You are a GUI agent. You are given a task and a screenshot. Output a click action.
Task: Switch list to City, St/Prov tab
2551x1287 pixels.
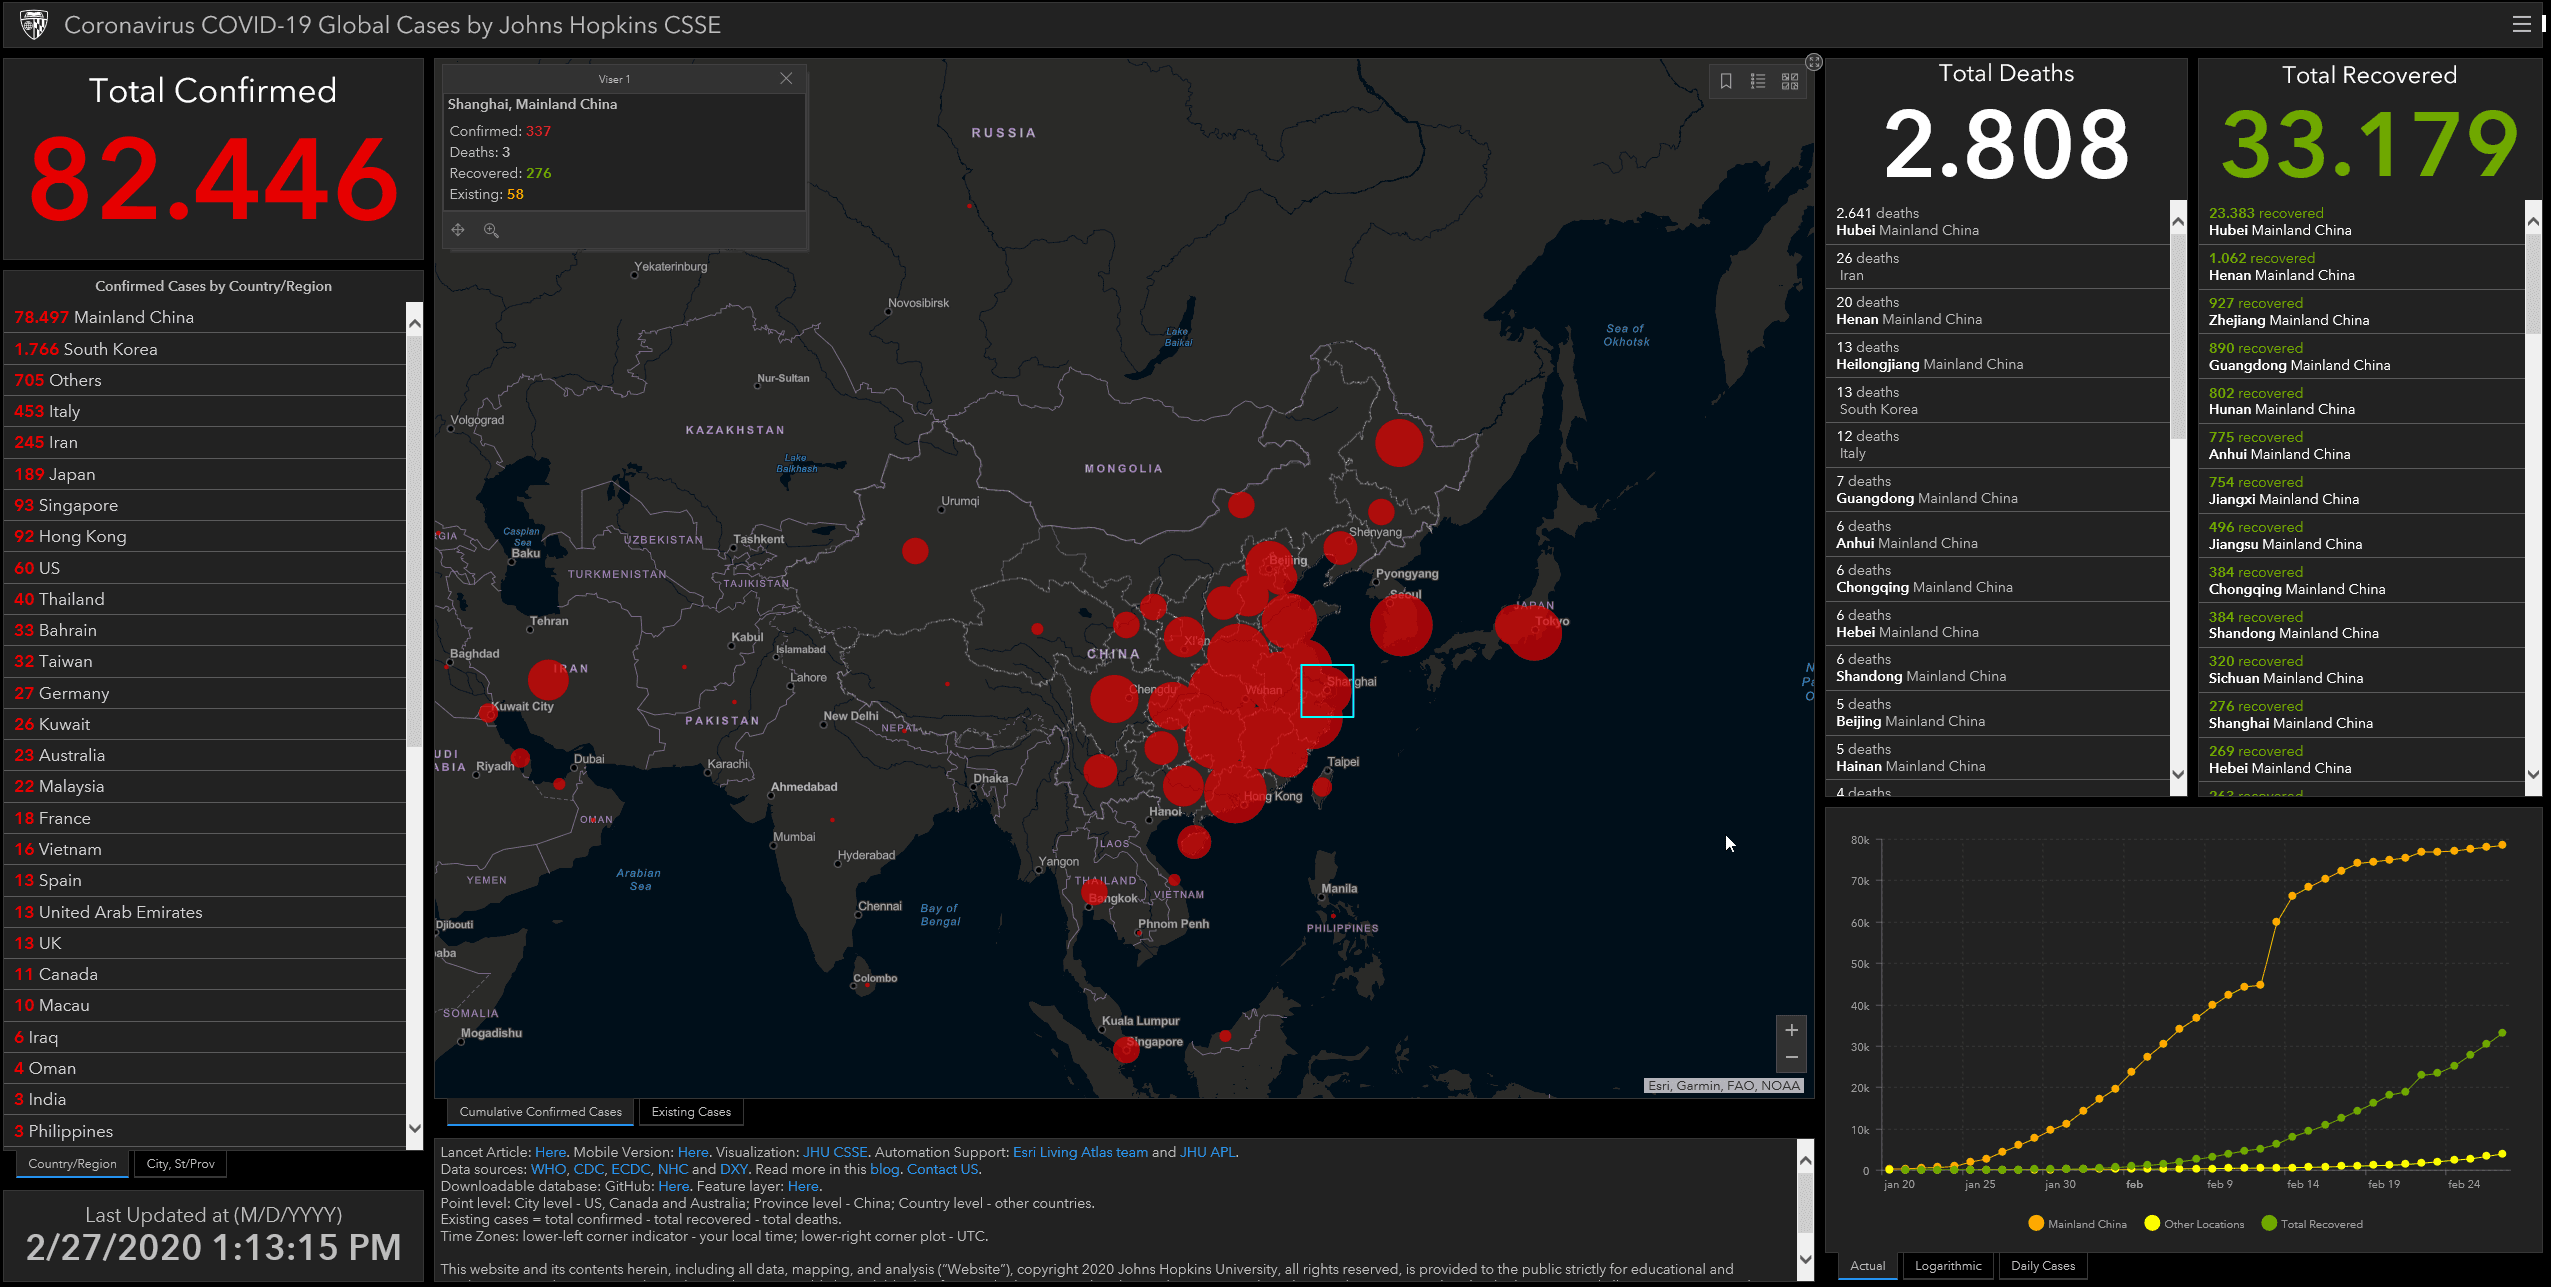[x=180, y=1164]
